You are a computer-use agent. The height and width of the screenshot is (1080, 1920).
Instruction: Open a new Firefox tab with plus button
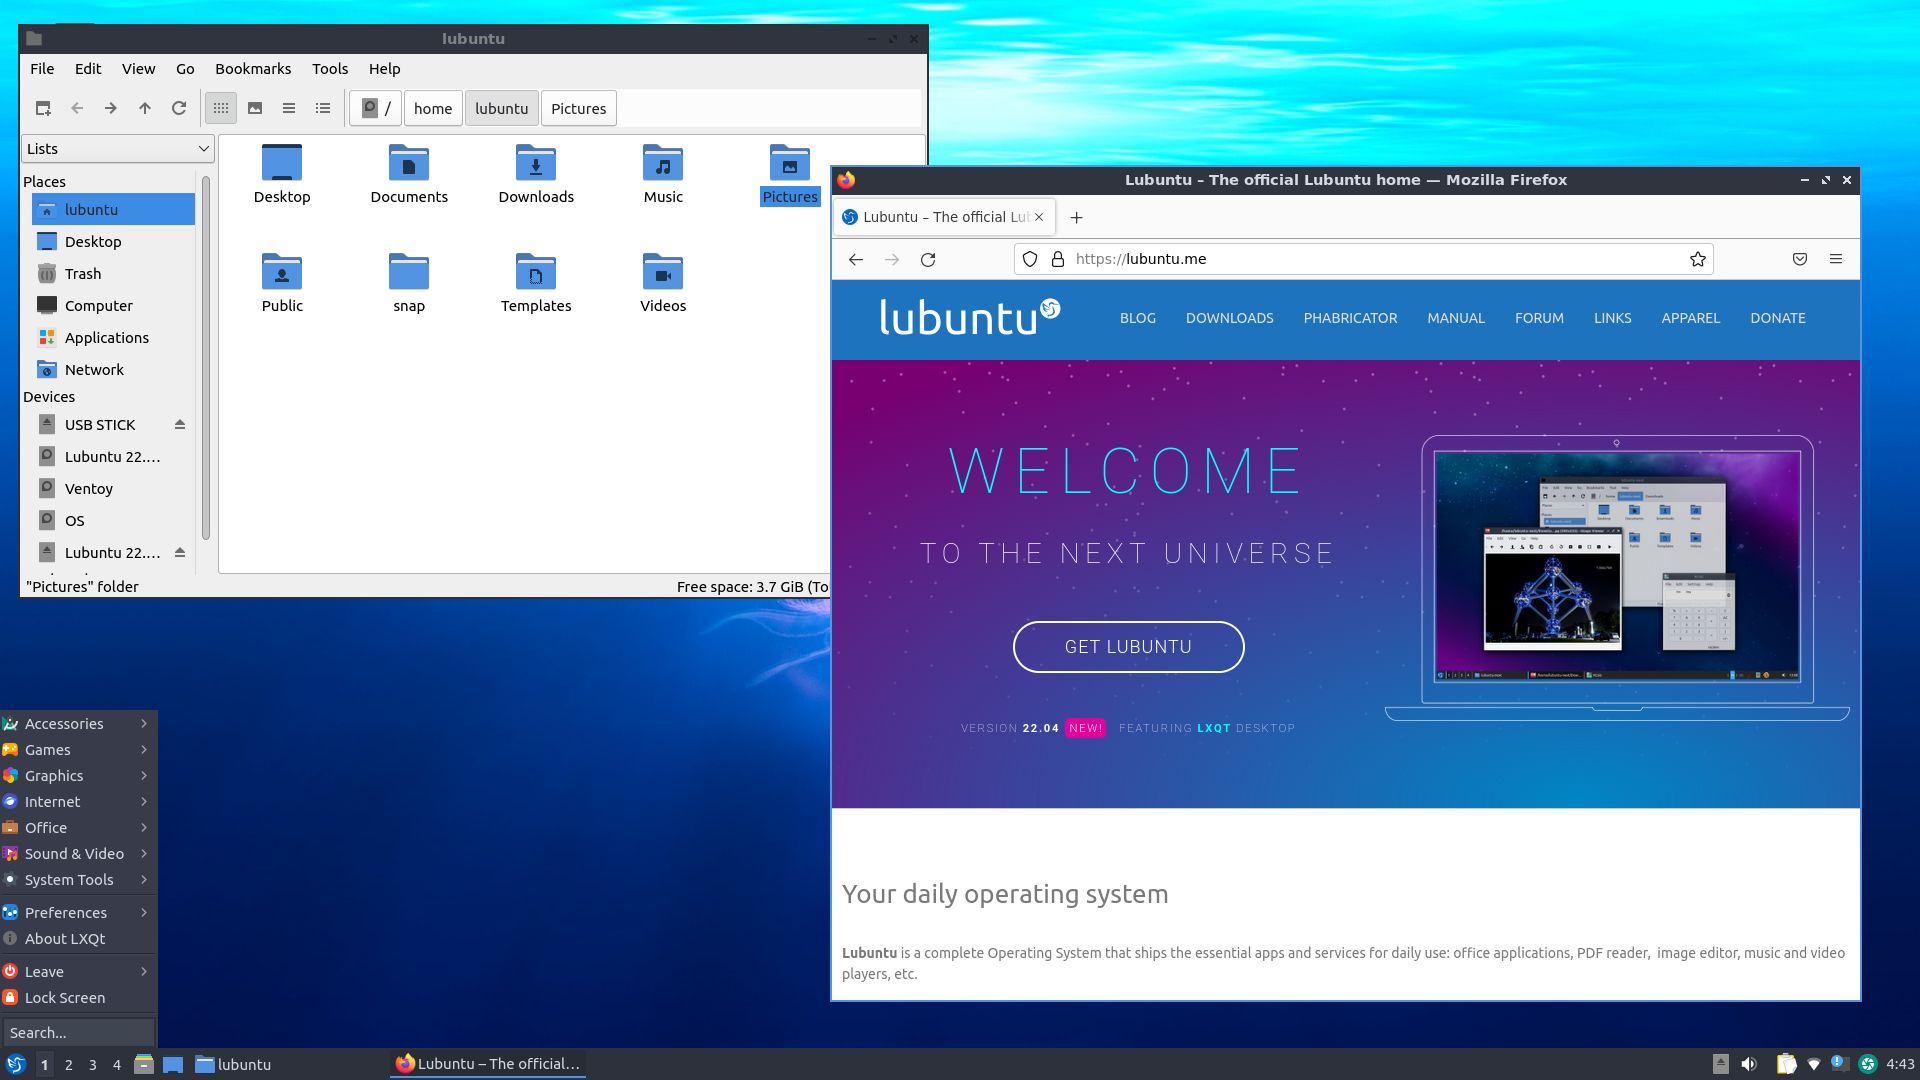pos(1076,217)
